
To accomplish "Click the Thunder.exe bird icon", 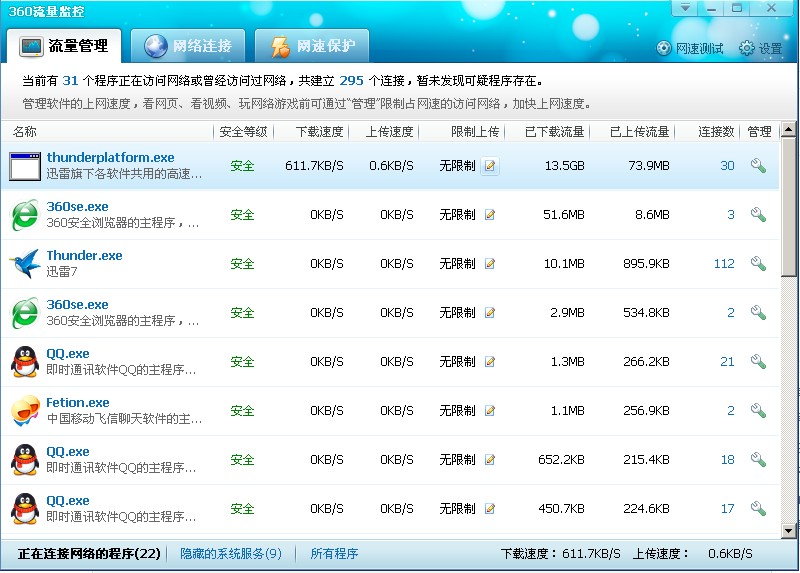I will point(24,263).
